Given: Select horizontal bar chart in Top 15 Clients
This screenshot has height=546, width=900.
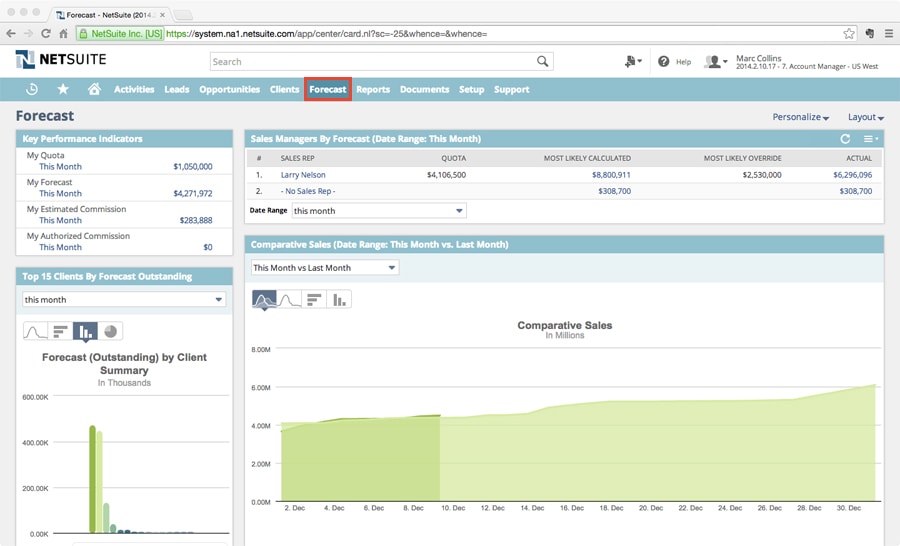Looking at the screenshot, I should coord(60,331).
